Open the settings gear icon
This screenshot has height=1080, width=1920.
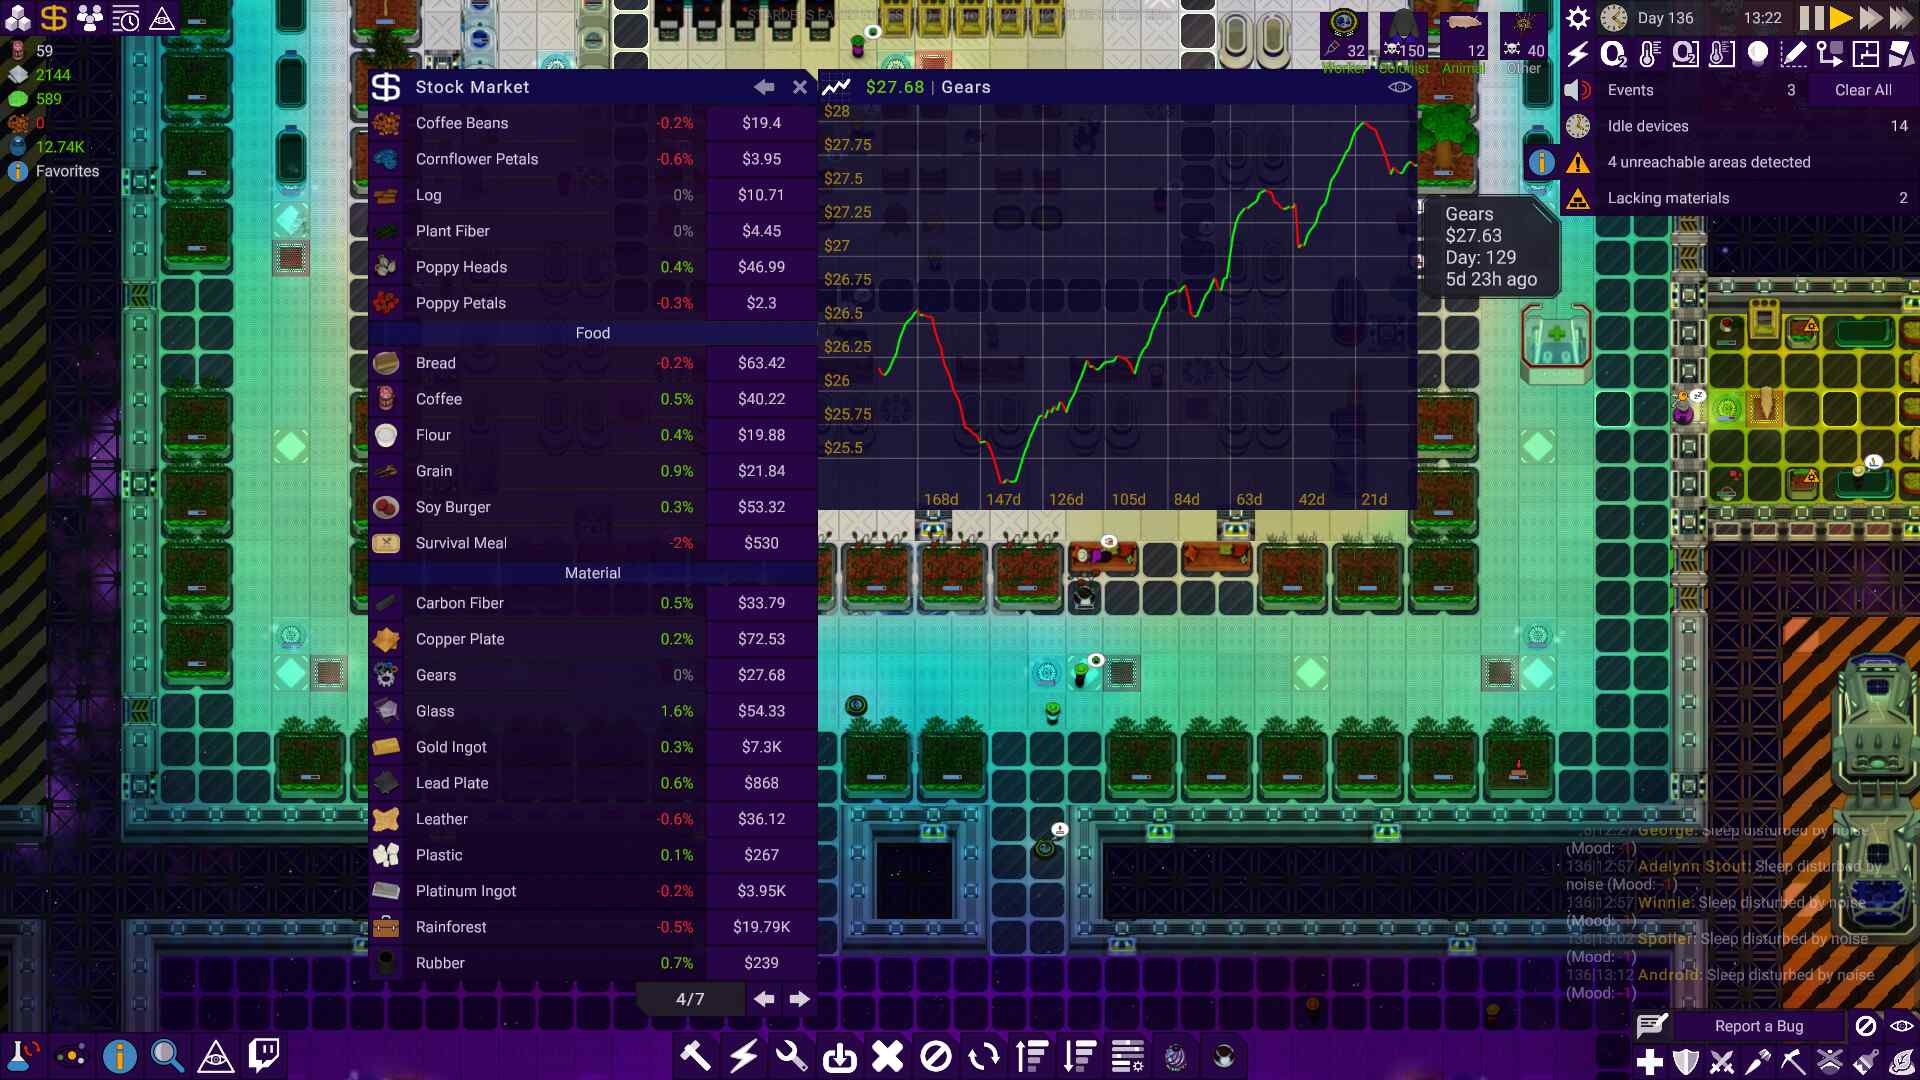click(1577, 18)
